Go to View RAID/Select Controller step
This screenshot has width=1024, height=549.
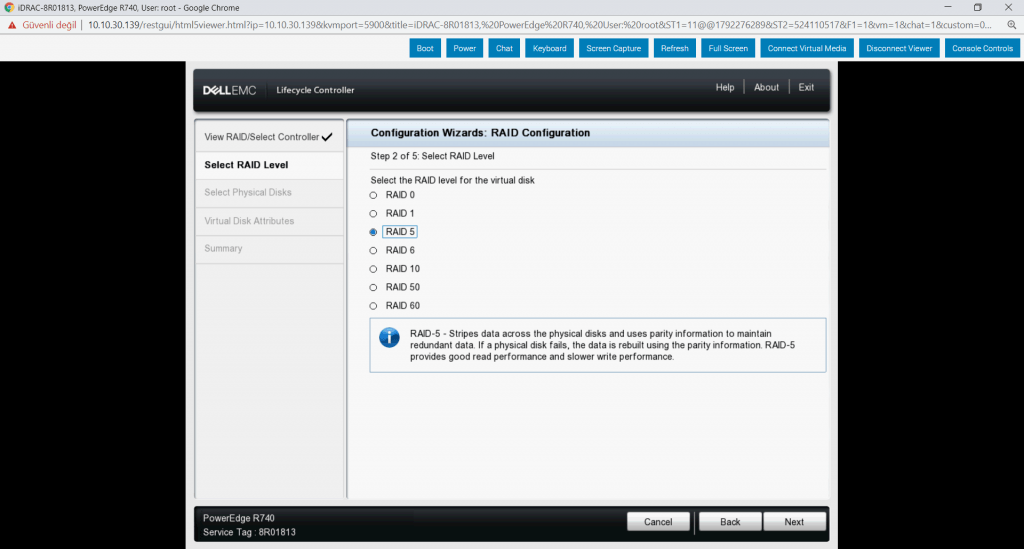click(262, 137)
